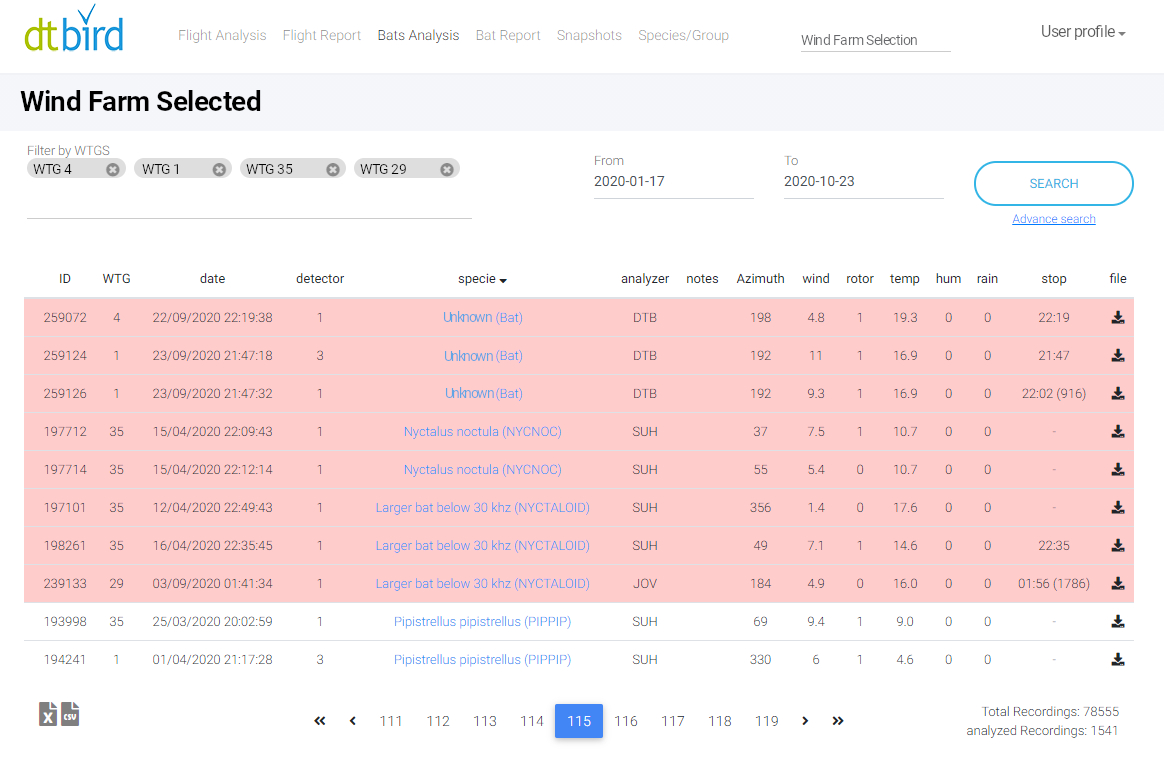Image resolution: width=1164 pixels, height=780 pixels.
Task: Download file for recording 193998
Action: pos(1117,622)
